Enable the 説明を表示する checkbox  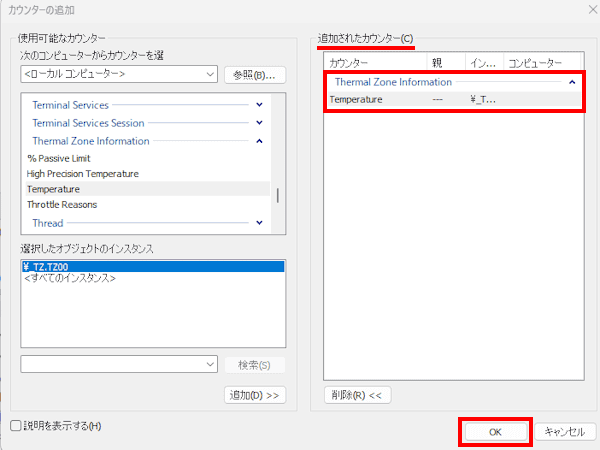point(15,426)
